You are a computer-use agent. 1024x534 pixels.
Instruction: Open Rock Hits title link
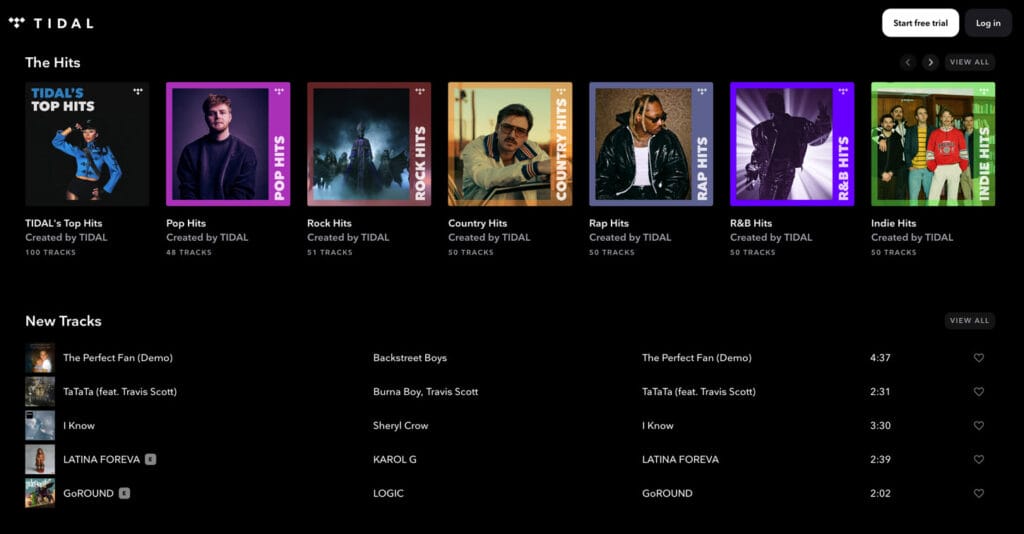329,223
